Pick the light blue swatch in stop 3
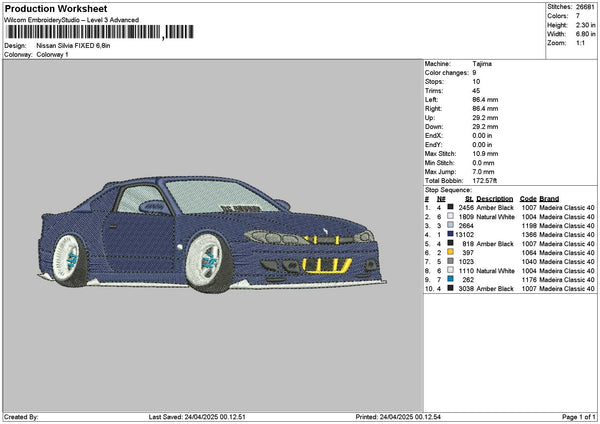The image size is (600, 424). (x=450, y=225)
